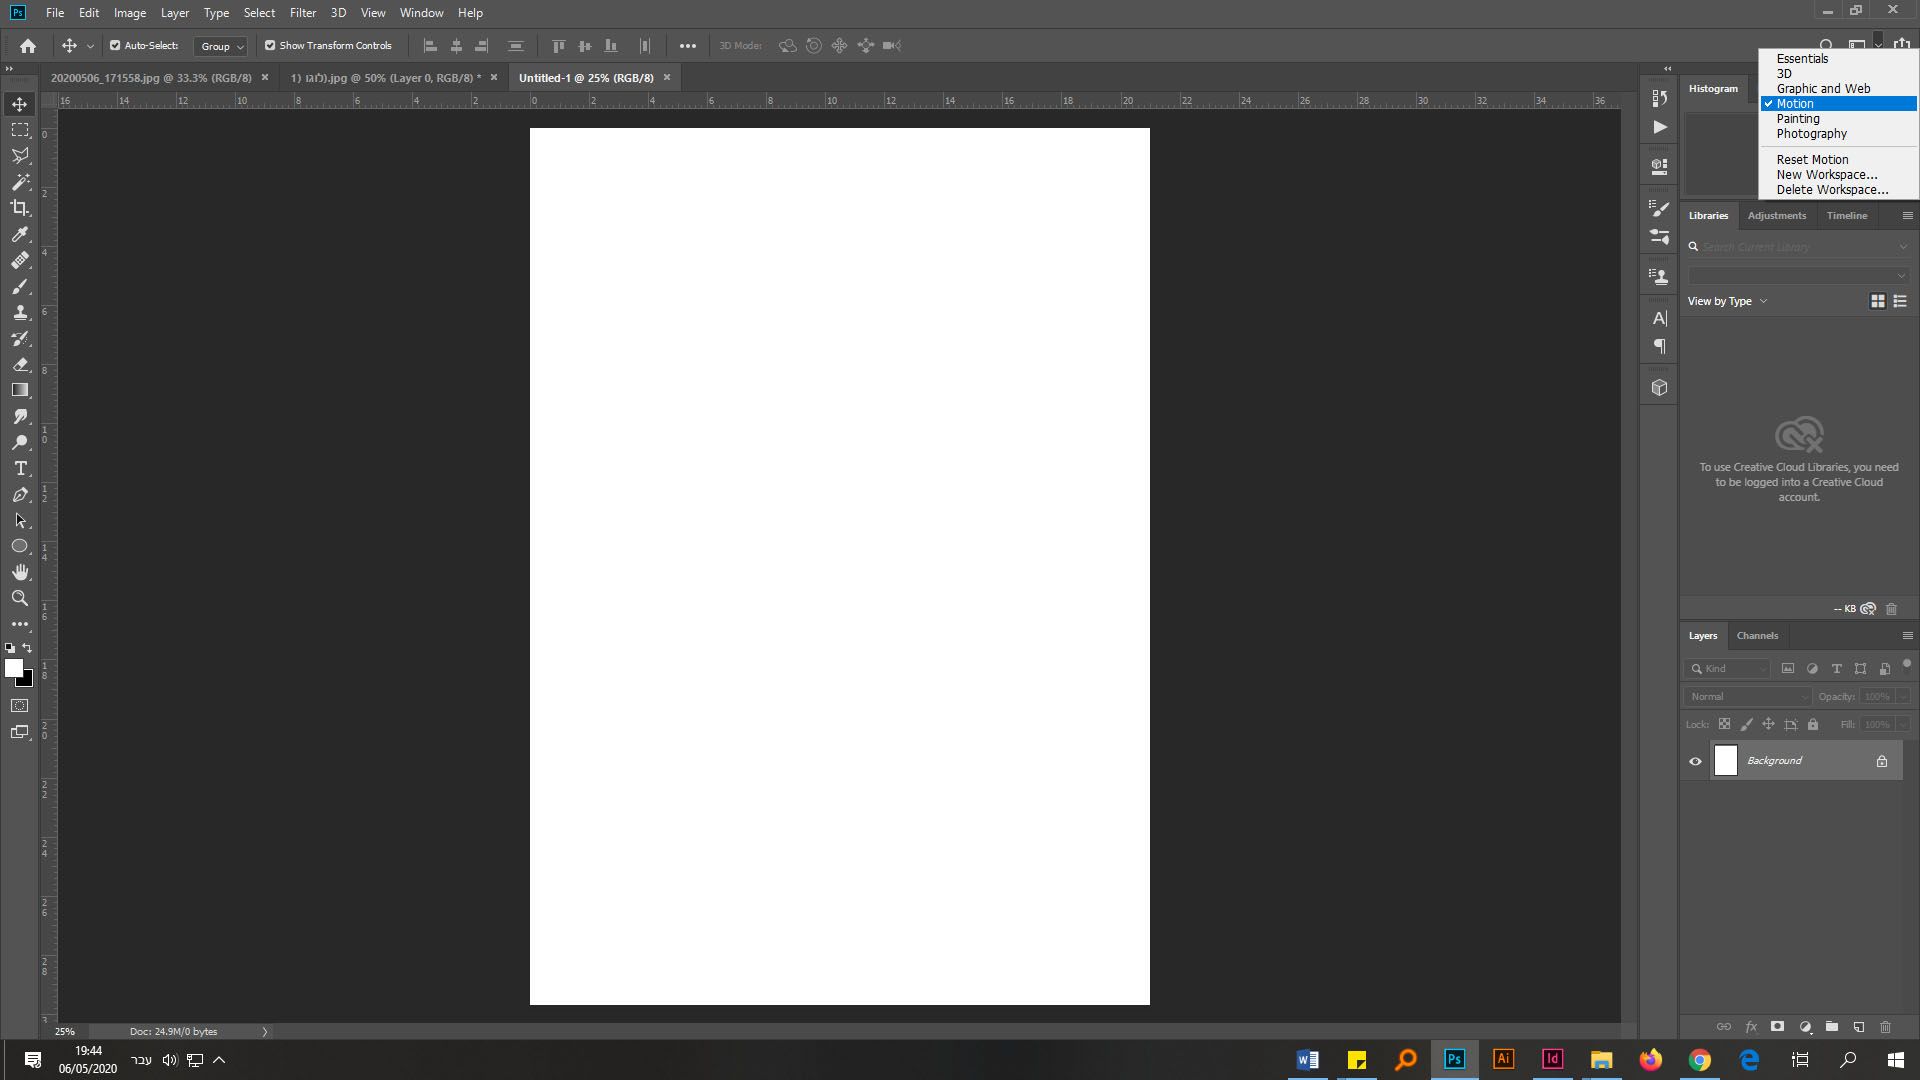
Task: Click the create new layer icon
Action: (x=1858, y=1027)
